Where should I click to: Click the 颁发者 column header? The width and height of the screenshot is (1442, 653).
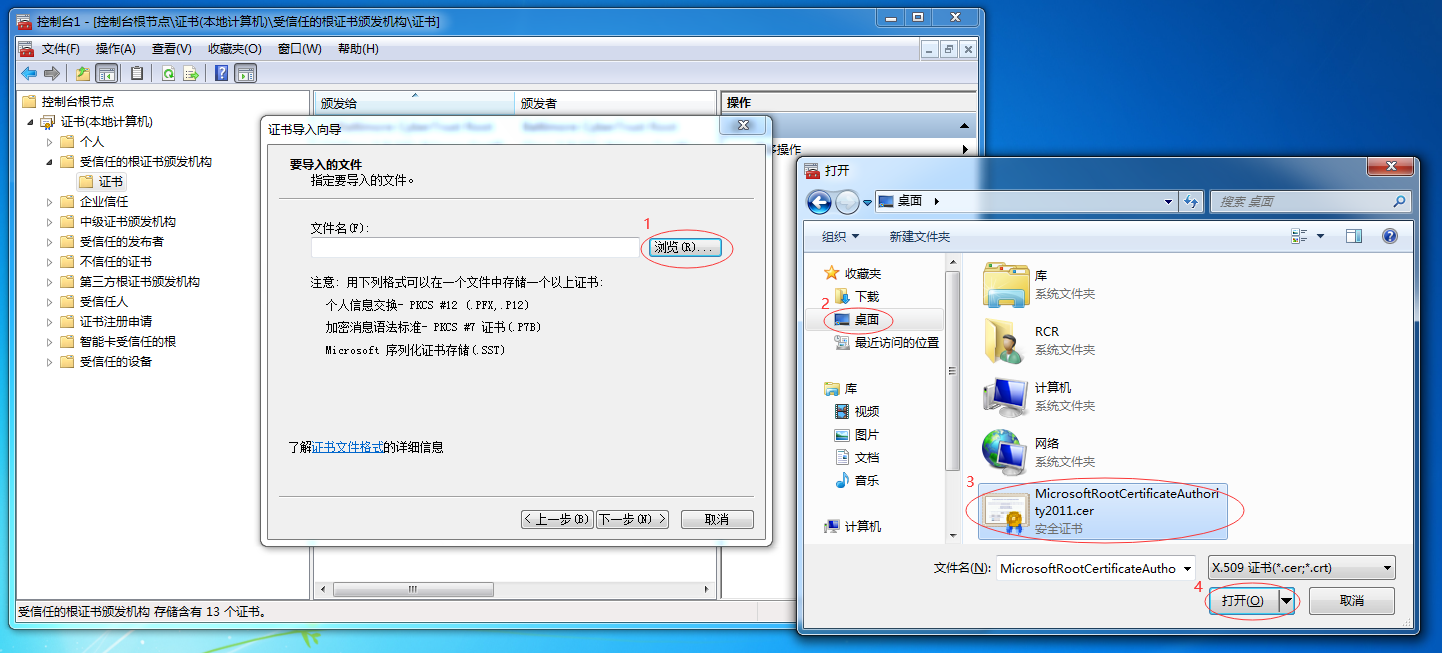[615, 103]
